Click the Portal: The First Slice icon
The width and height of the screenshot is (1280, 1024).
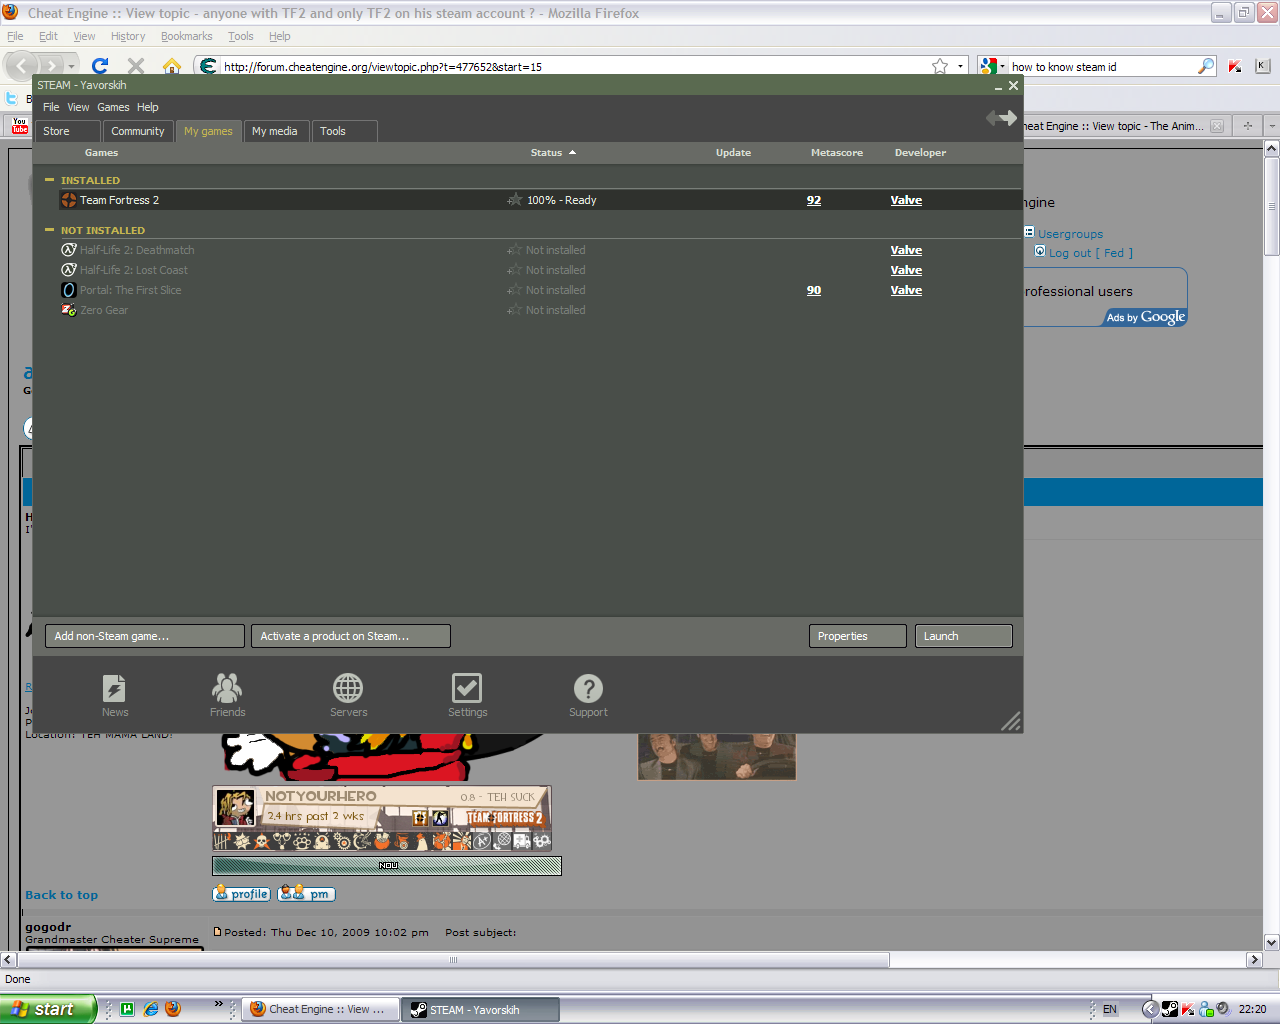tap(69, 290)
